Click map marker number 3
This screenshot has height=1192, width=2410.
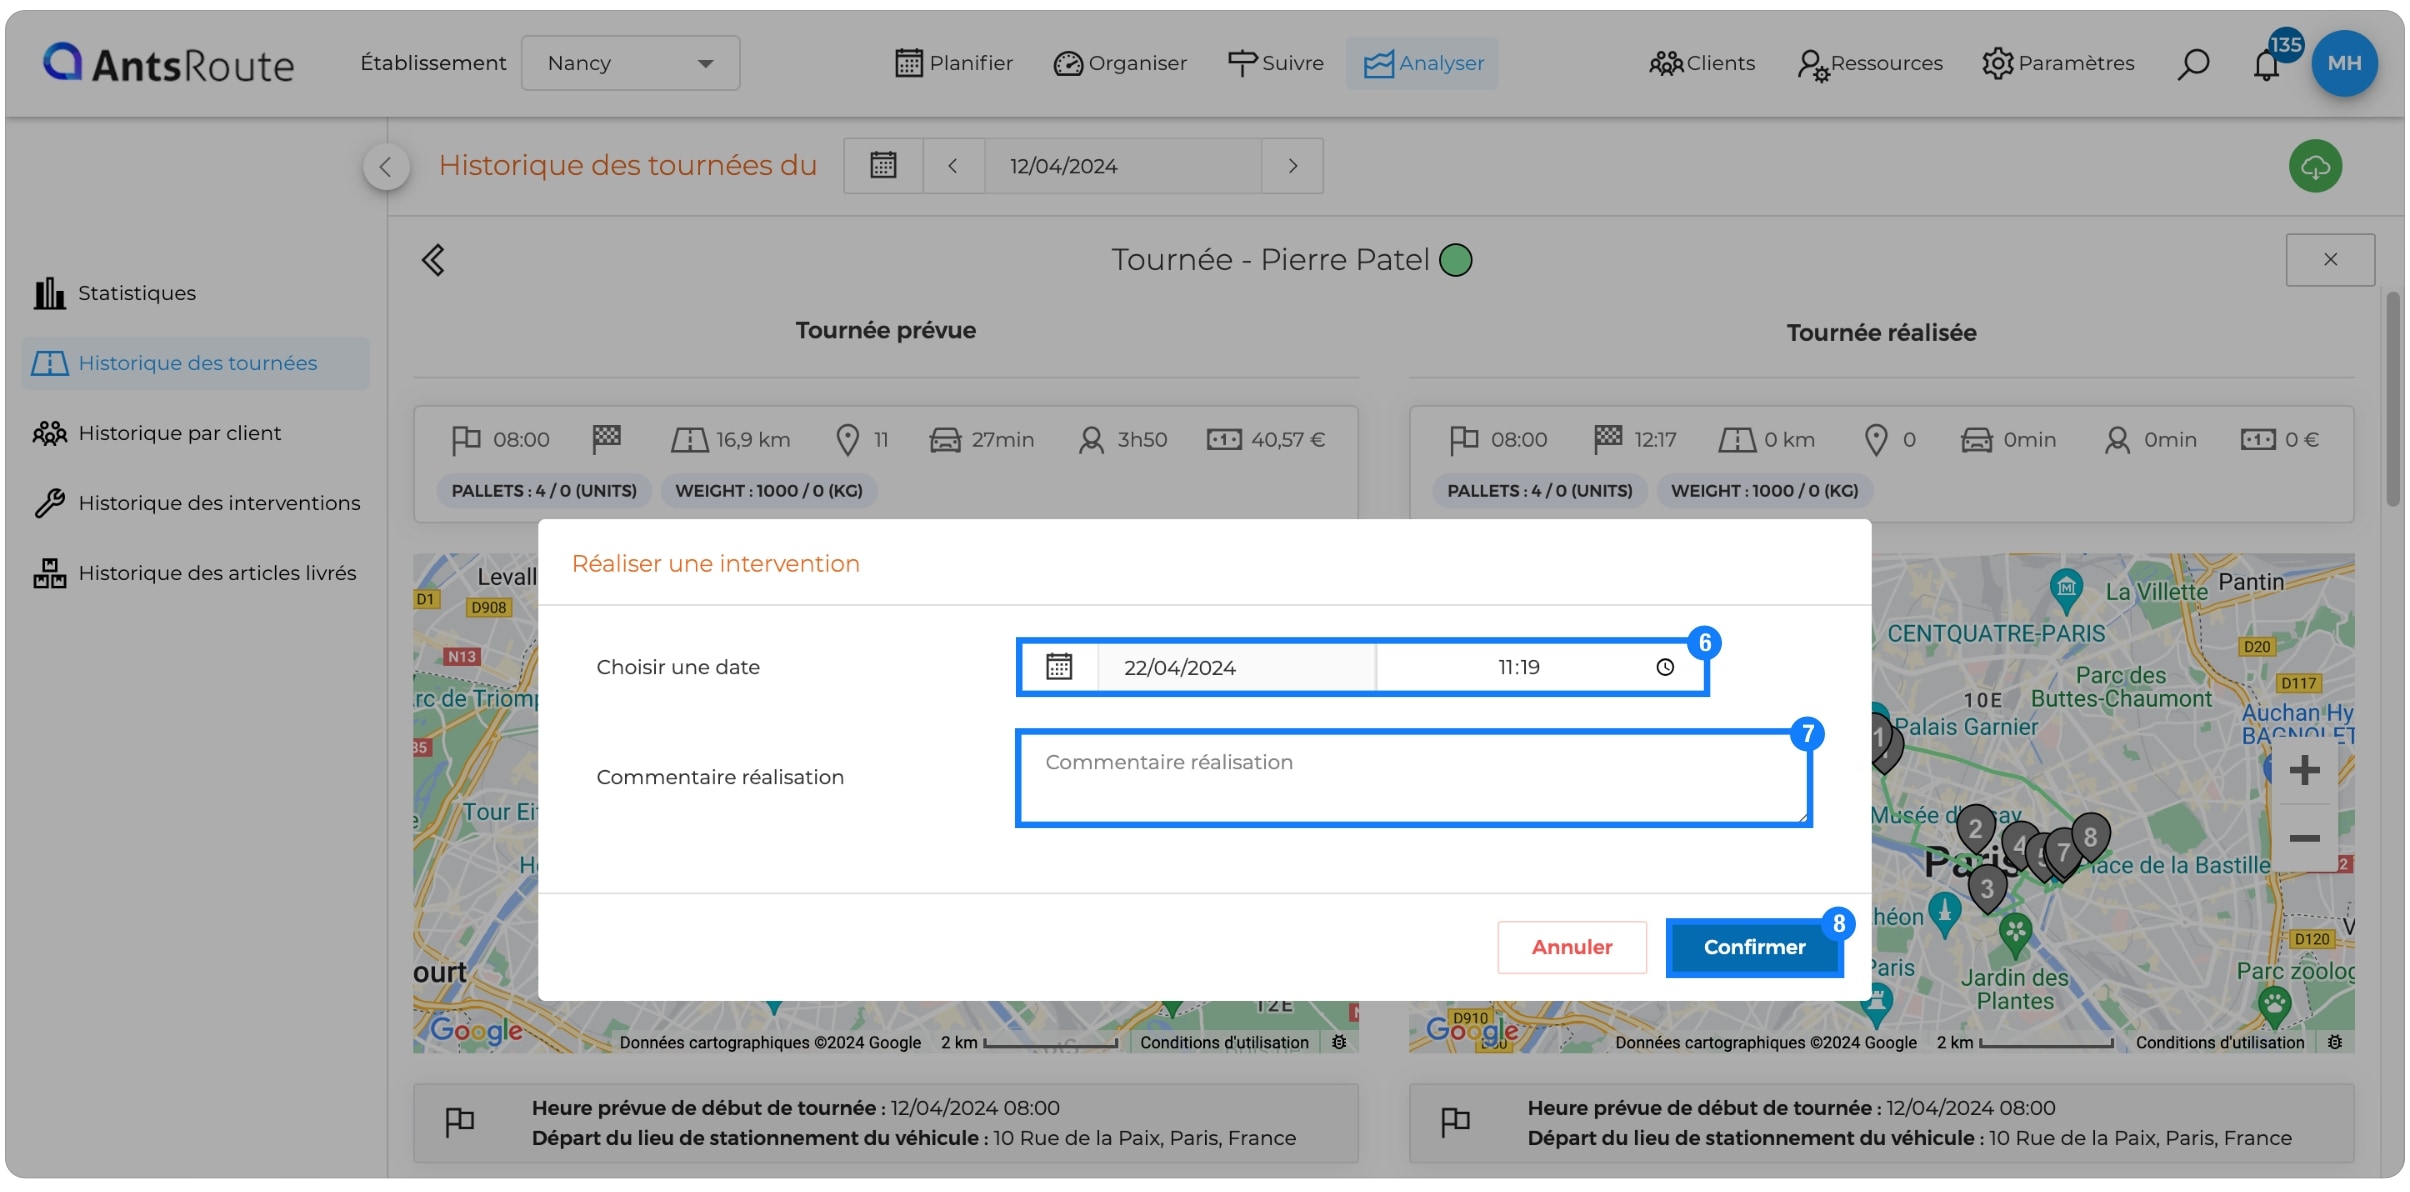click(x=1987, y=888)
